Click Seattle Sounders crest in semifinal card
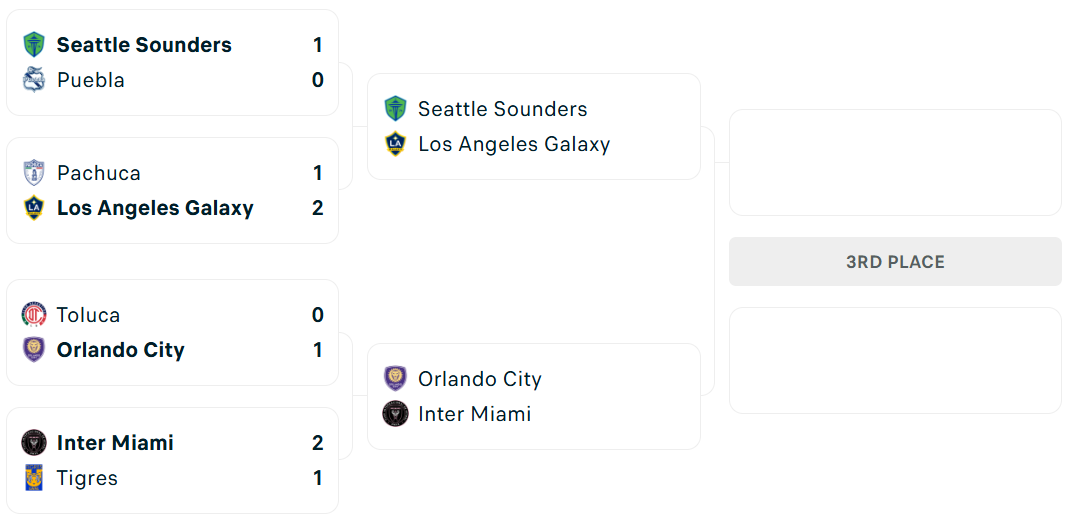Image resolution: width=1071 pixels, height=521 pixels. click(x=395, y=109)
